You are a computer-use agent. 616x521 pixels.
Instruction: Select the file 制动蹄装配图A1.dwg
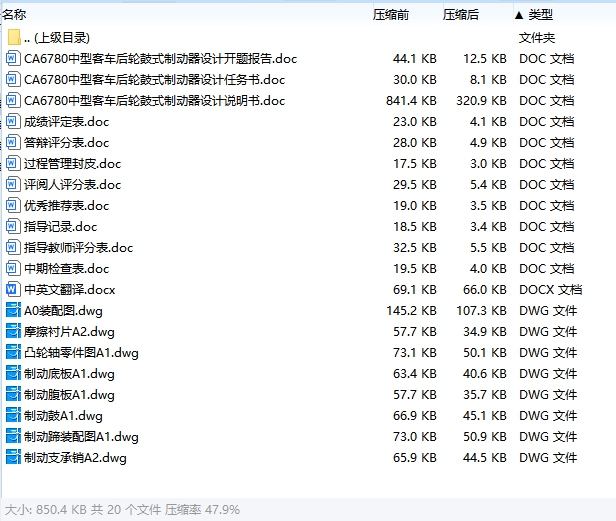(x=81, y=437)
